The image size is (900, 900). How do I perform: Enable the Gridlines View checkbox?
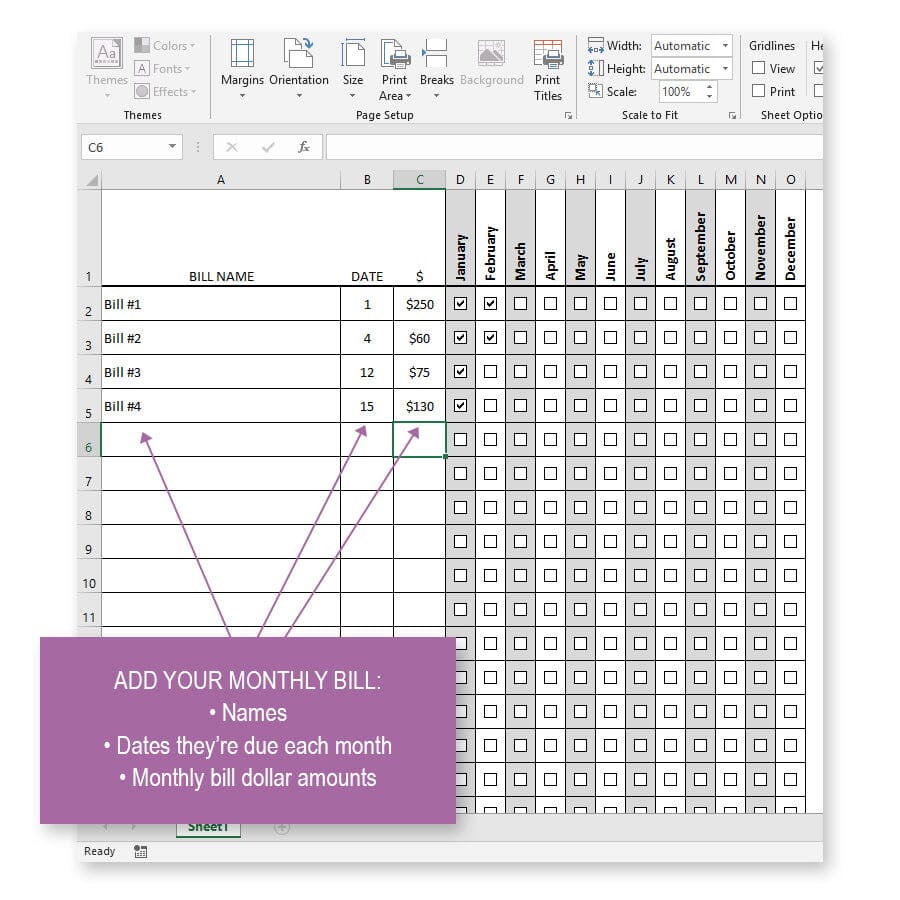[x=759, y=68]
